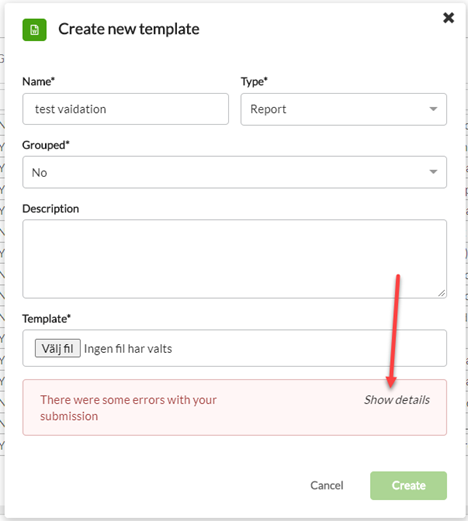468x521 pixels.
Task: Click the caret arrow in Grouped field
Action: click(x=433, y=172)
